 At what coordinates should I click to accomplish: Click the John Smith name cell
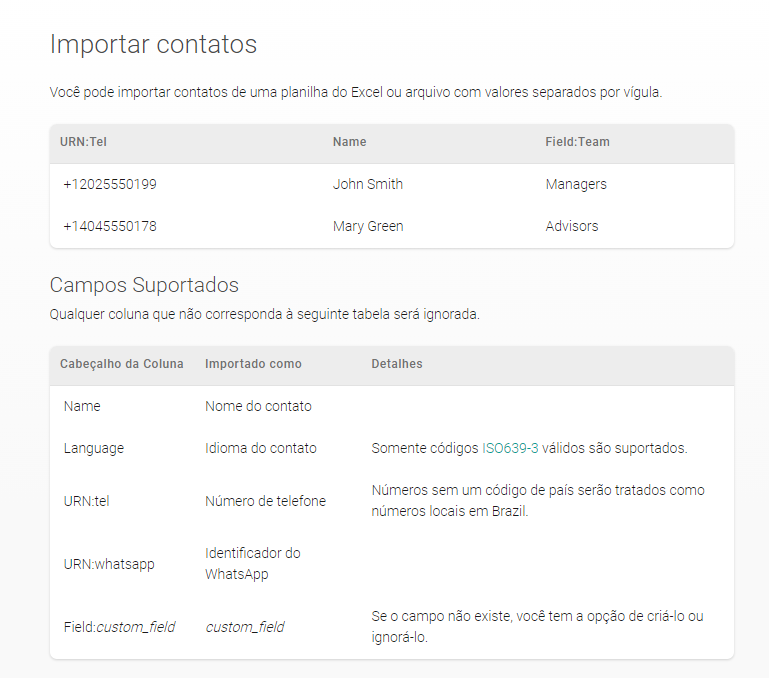[x=368, y=184]
